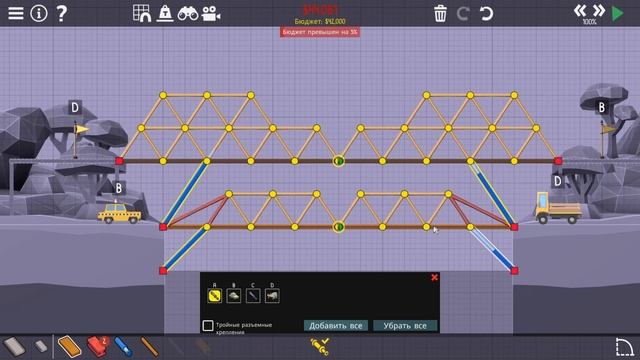Image resolution: width=640 pixels, height=360 pixels.
Task: Delete the bridge with the trash icon
Action: pos(440,13)
